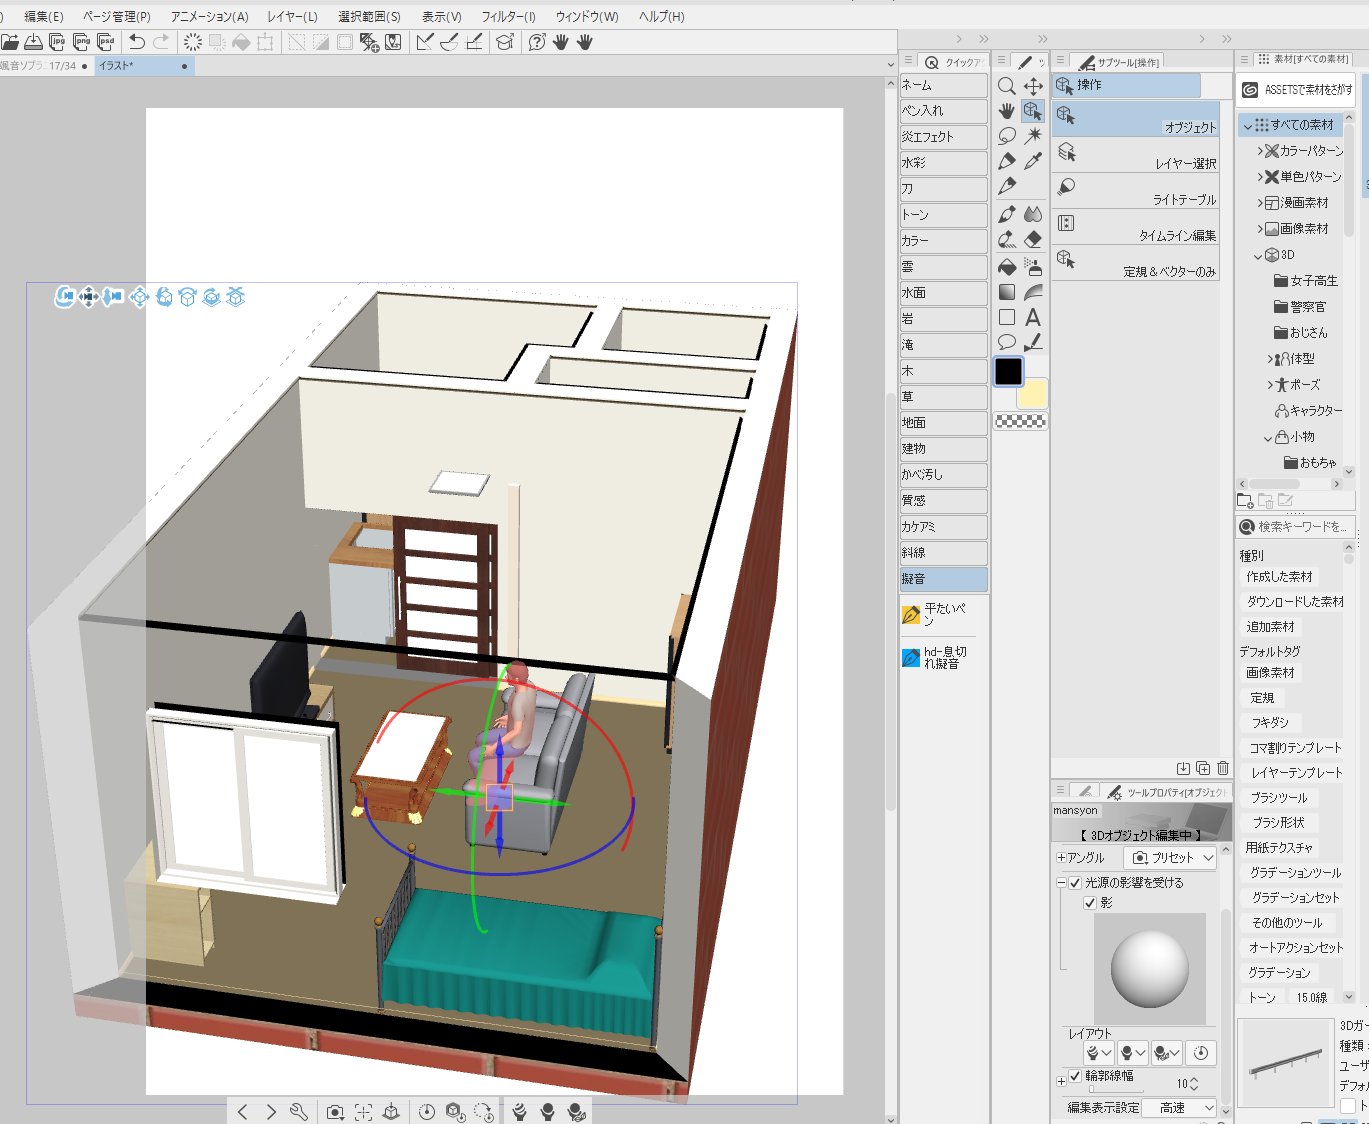Select the ライトテーブル sub tool
Viewport: 1369px width, 1124px height.
click(1135, 191)
